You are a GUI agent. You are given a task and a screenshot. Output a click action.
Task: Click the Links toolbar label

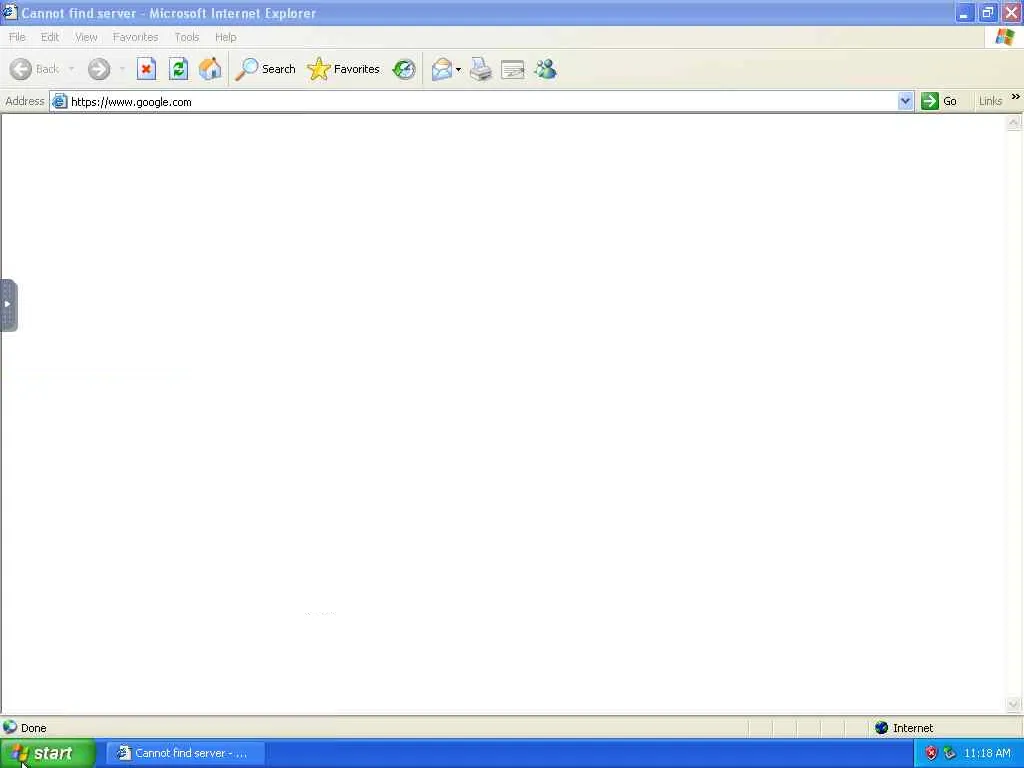pos(990,101)
